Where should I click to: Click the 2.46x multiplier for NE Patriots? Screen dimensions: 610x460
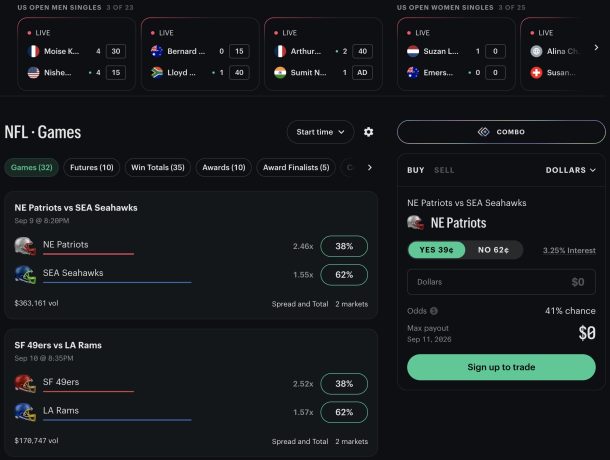pyautogui.click(x=303, y=246)
